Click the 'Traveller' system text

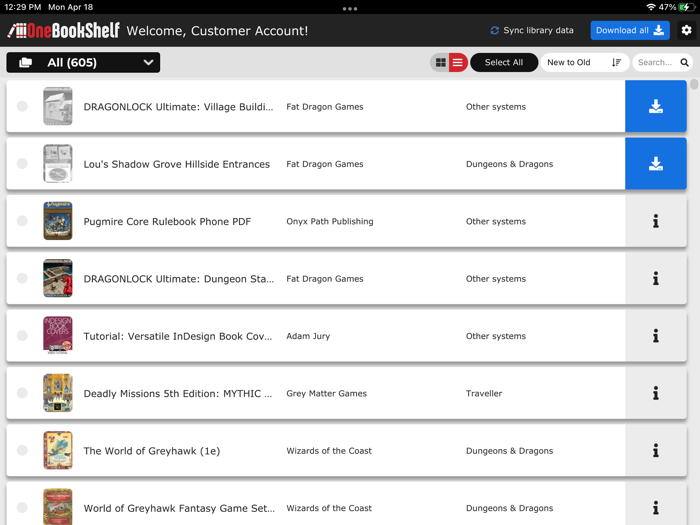pos(484,393)
